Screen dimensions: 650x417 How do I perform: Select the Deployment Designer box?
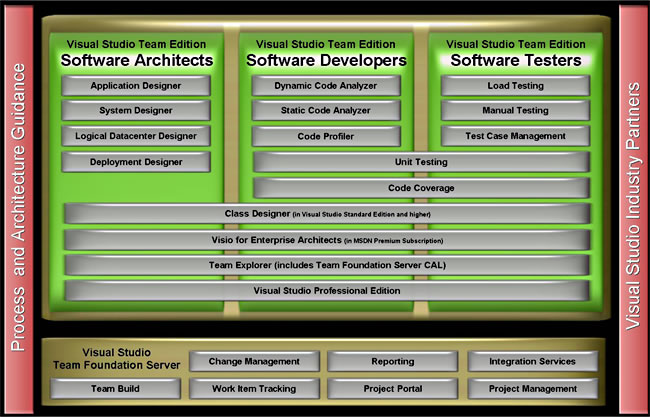point(136,162)
